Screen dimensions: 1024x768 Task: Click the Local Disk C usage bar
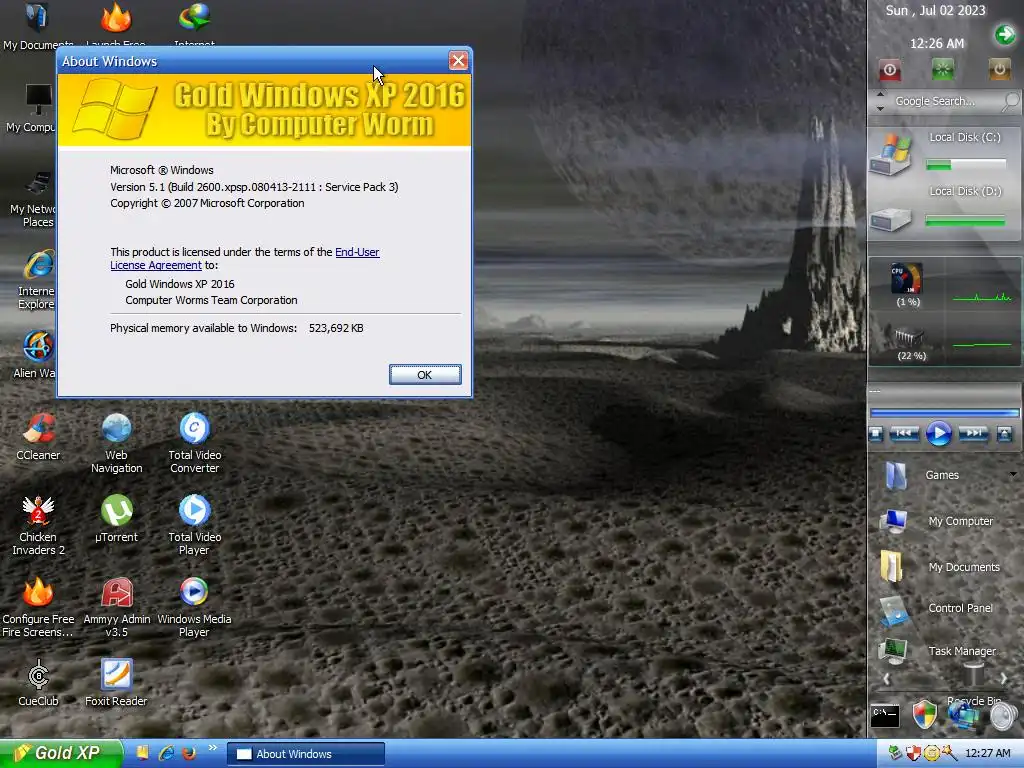tap(965, 165)
